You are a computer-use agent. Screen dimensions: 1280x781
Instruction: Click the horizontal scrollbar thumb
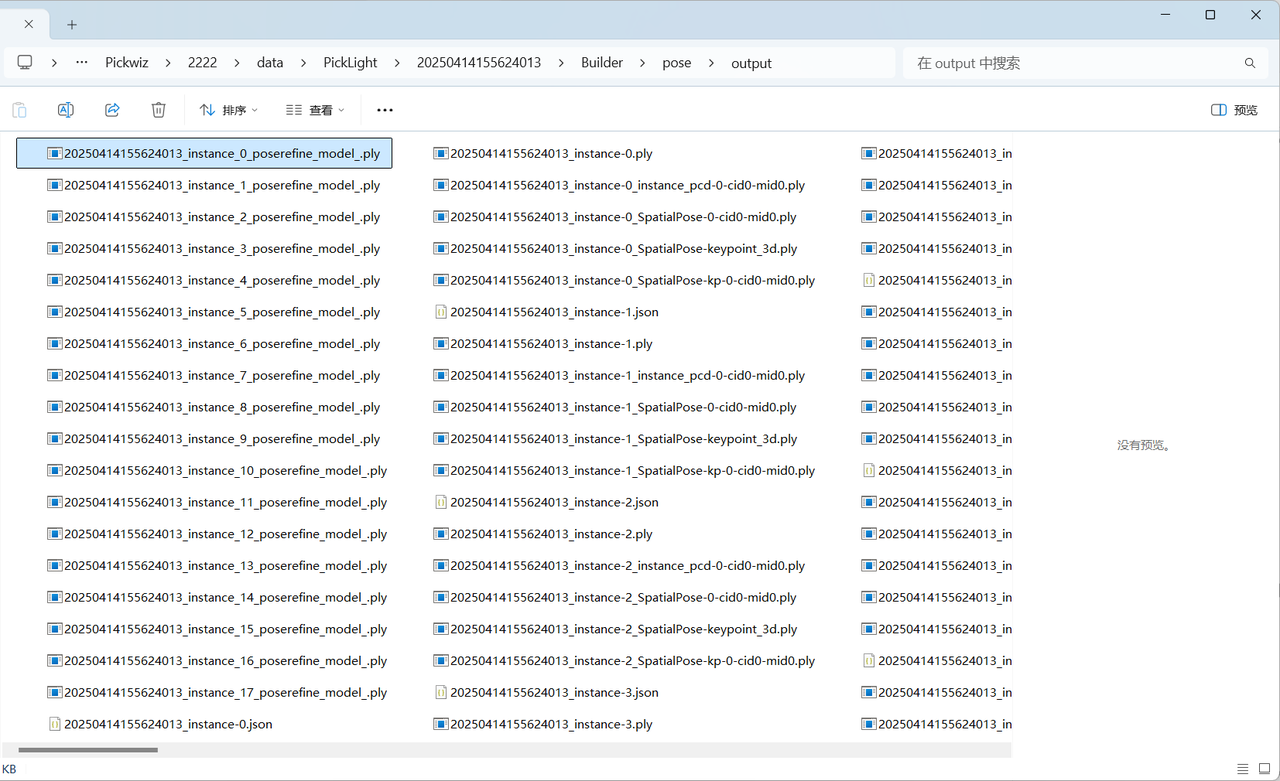[x=88, y=749]
